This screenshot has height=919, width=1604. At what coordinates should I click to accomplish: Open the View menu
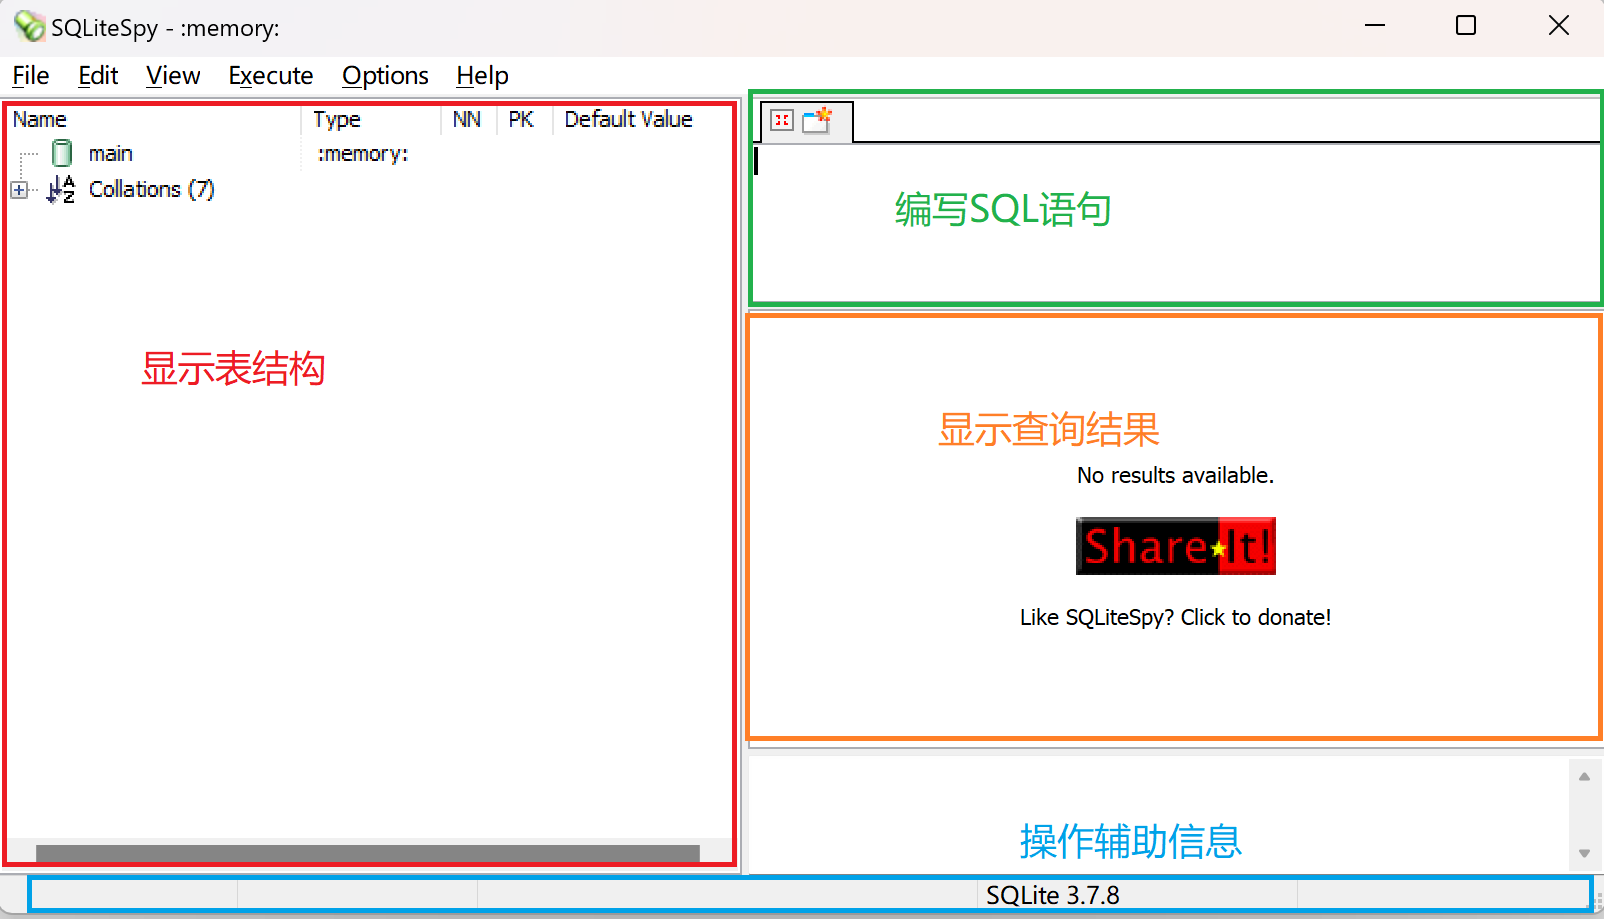pyautogui.click(x=172, y=75)
